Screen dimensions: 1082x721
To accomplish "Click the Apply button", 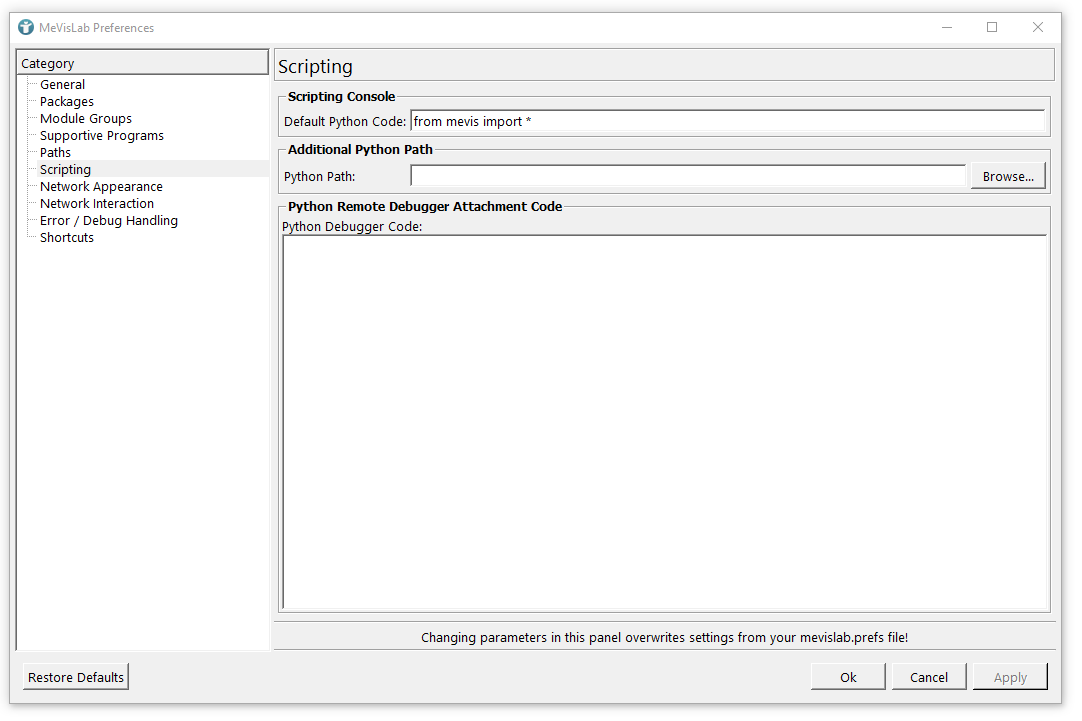I will 1010,677.
